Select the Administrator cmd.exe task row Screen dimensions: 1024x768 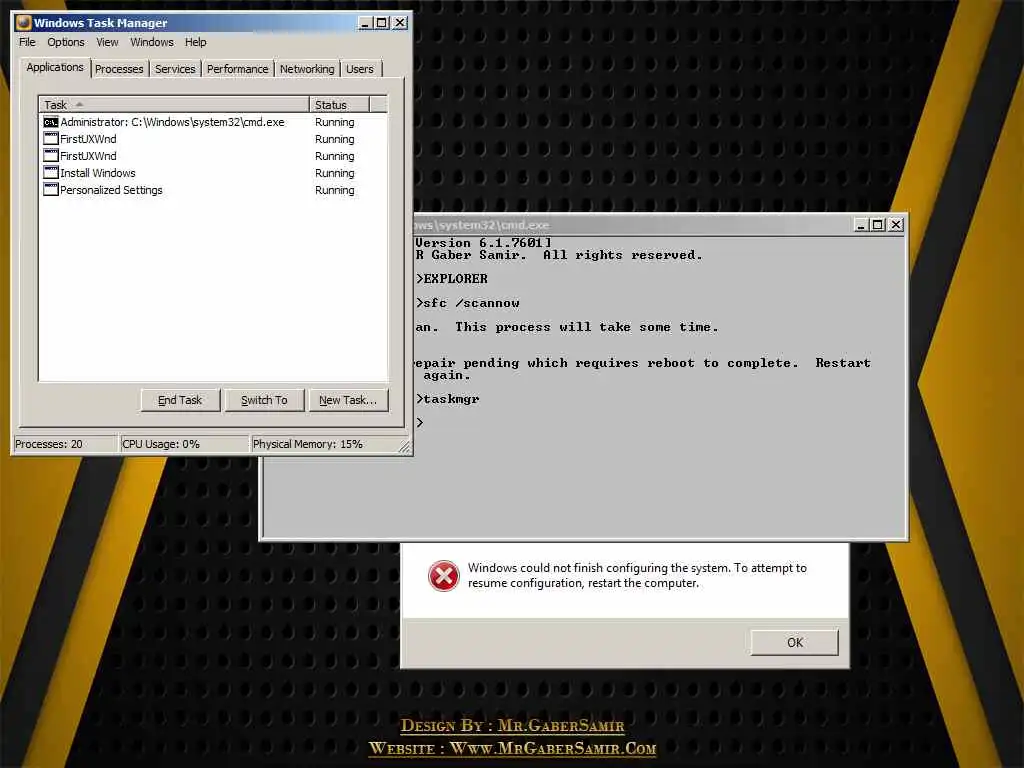pyautogui.click(x=213, y=122)
